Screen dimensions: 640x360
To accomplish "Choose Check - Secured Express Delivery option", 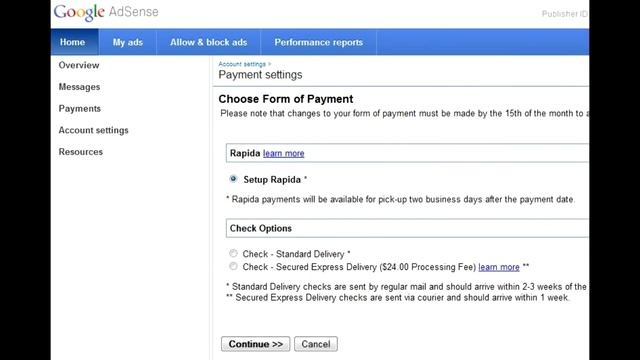I will click(x=233, y=267).
